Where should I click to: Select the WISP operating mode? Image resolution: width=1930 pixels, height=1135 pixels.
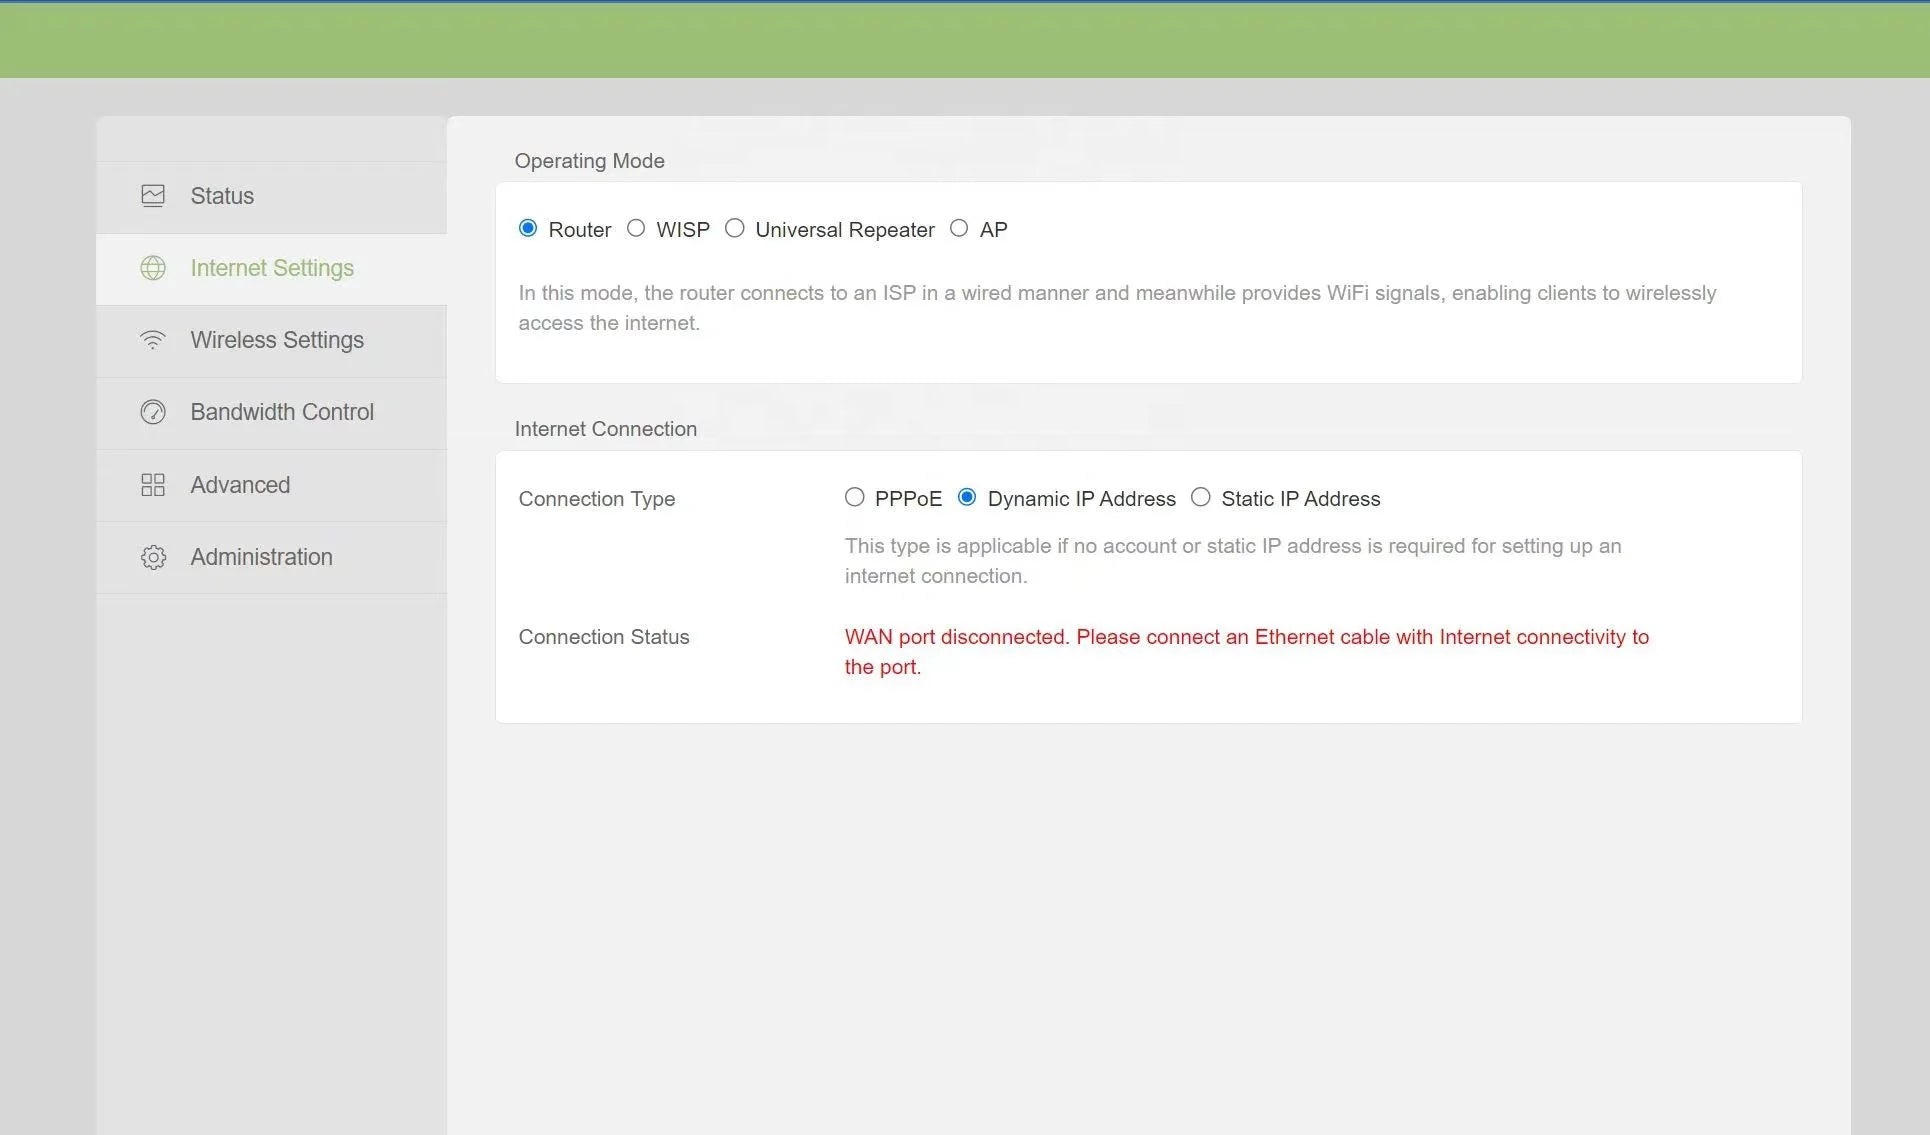(636, 228)
